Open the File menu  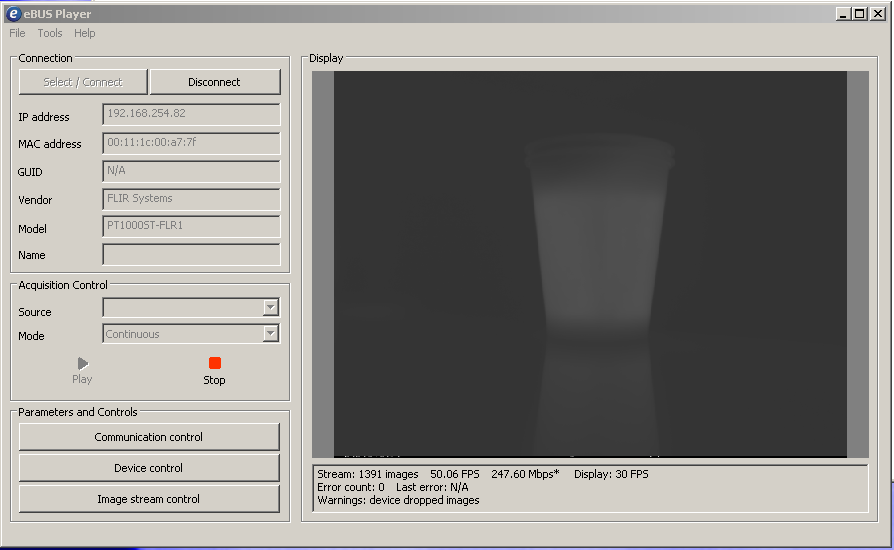tap(17, 33)
